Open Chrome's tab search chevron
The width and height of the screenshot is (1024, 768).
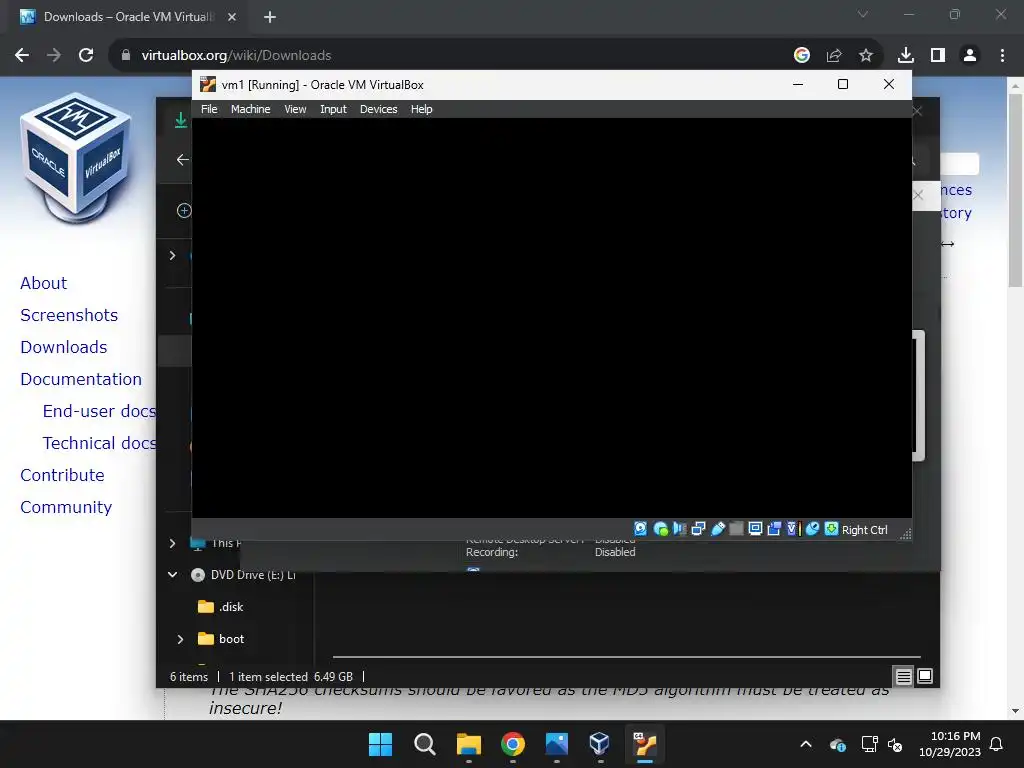click(x=863, y=14)
